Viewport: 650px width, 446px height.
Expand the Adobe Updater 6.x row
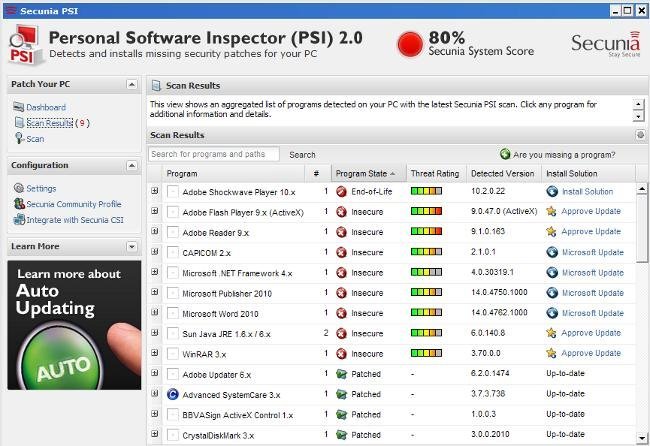[155, 373]
